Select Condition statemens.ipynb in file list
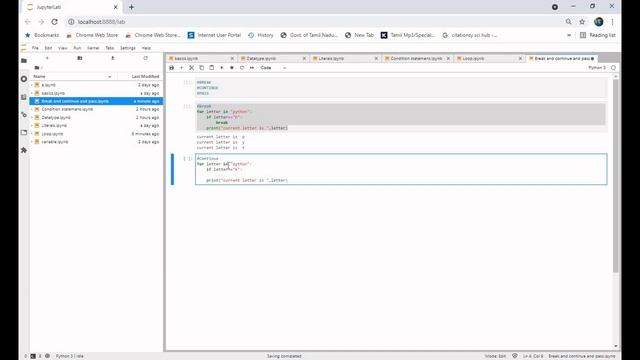640x360 pixels. click(x=96, y=109)
